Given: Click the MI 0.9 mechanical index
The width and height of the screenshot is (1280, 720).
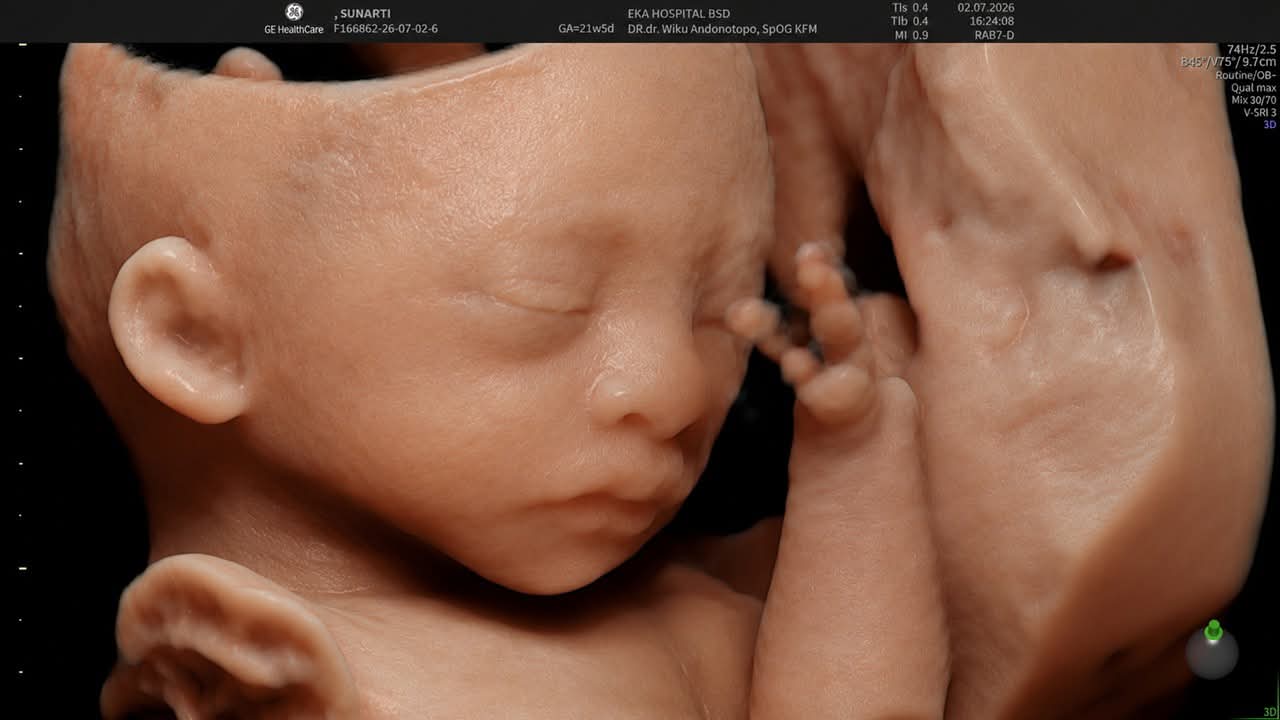Looking at the screenshot, I should (909, 35).
